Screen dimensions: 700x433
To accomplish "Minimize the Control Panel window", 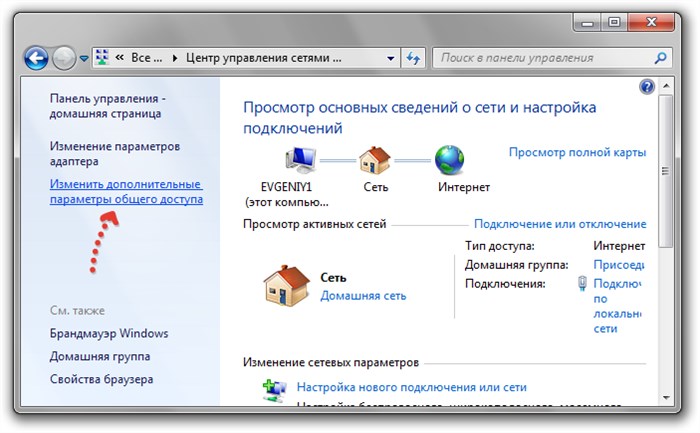I will pyautogui.click(x=587, y=23).
